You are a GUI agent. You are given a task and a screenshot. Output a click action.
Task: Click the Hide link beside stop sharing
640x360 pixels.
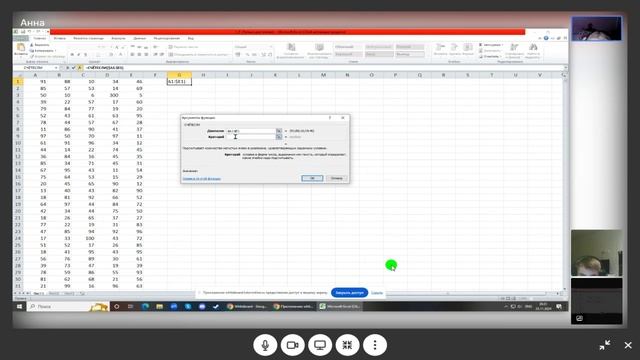click(377, 293)
